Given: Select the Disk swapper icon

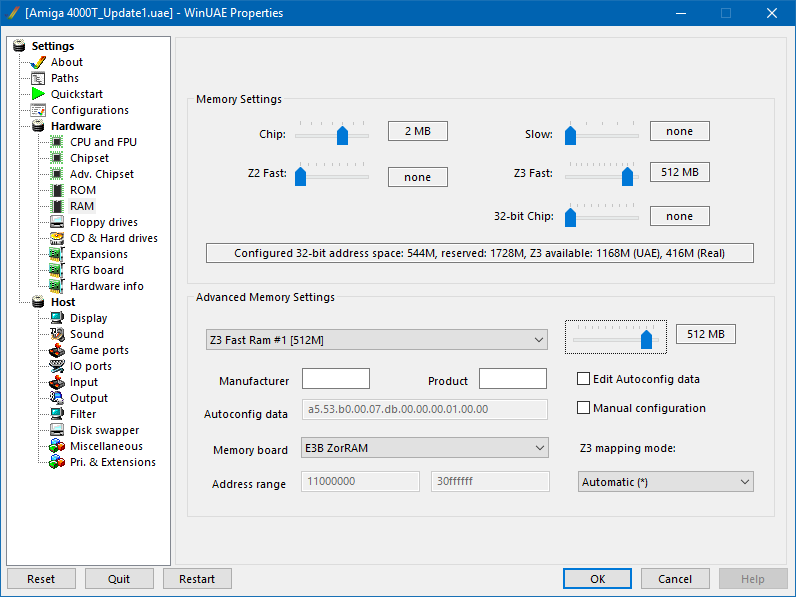Looking at the screenshot, I should (x=57, y=430).
